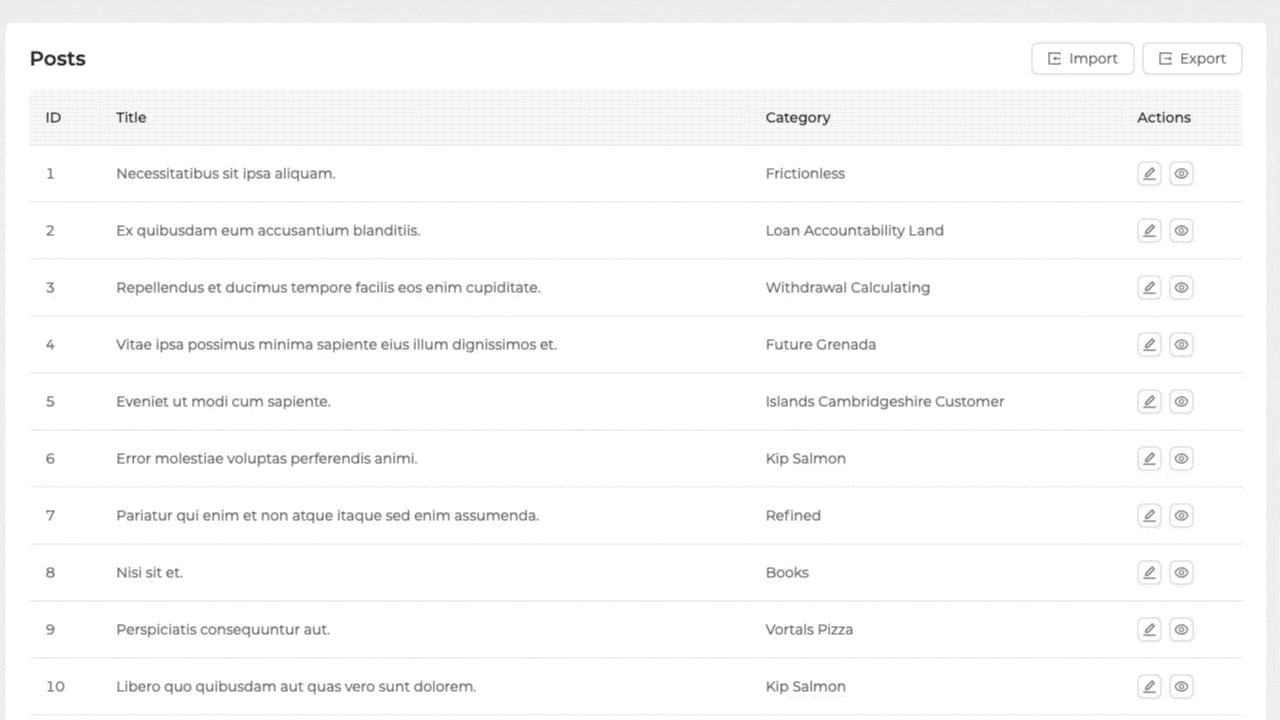The height and width of the screenshot is (720, 1280).
Task: Click the edit icon on the 'Future Grenada' row
Action: click(x=1149, y=344)
